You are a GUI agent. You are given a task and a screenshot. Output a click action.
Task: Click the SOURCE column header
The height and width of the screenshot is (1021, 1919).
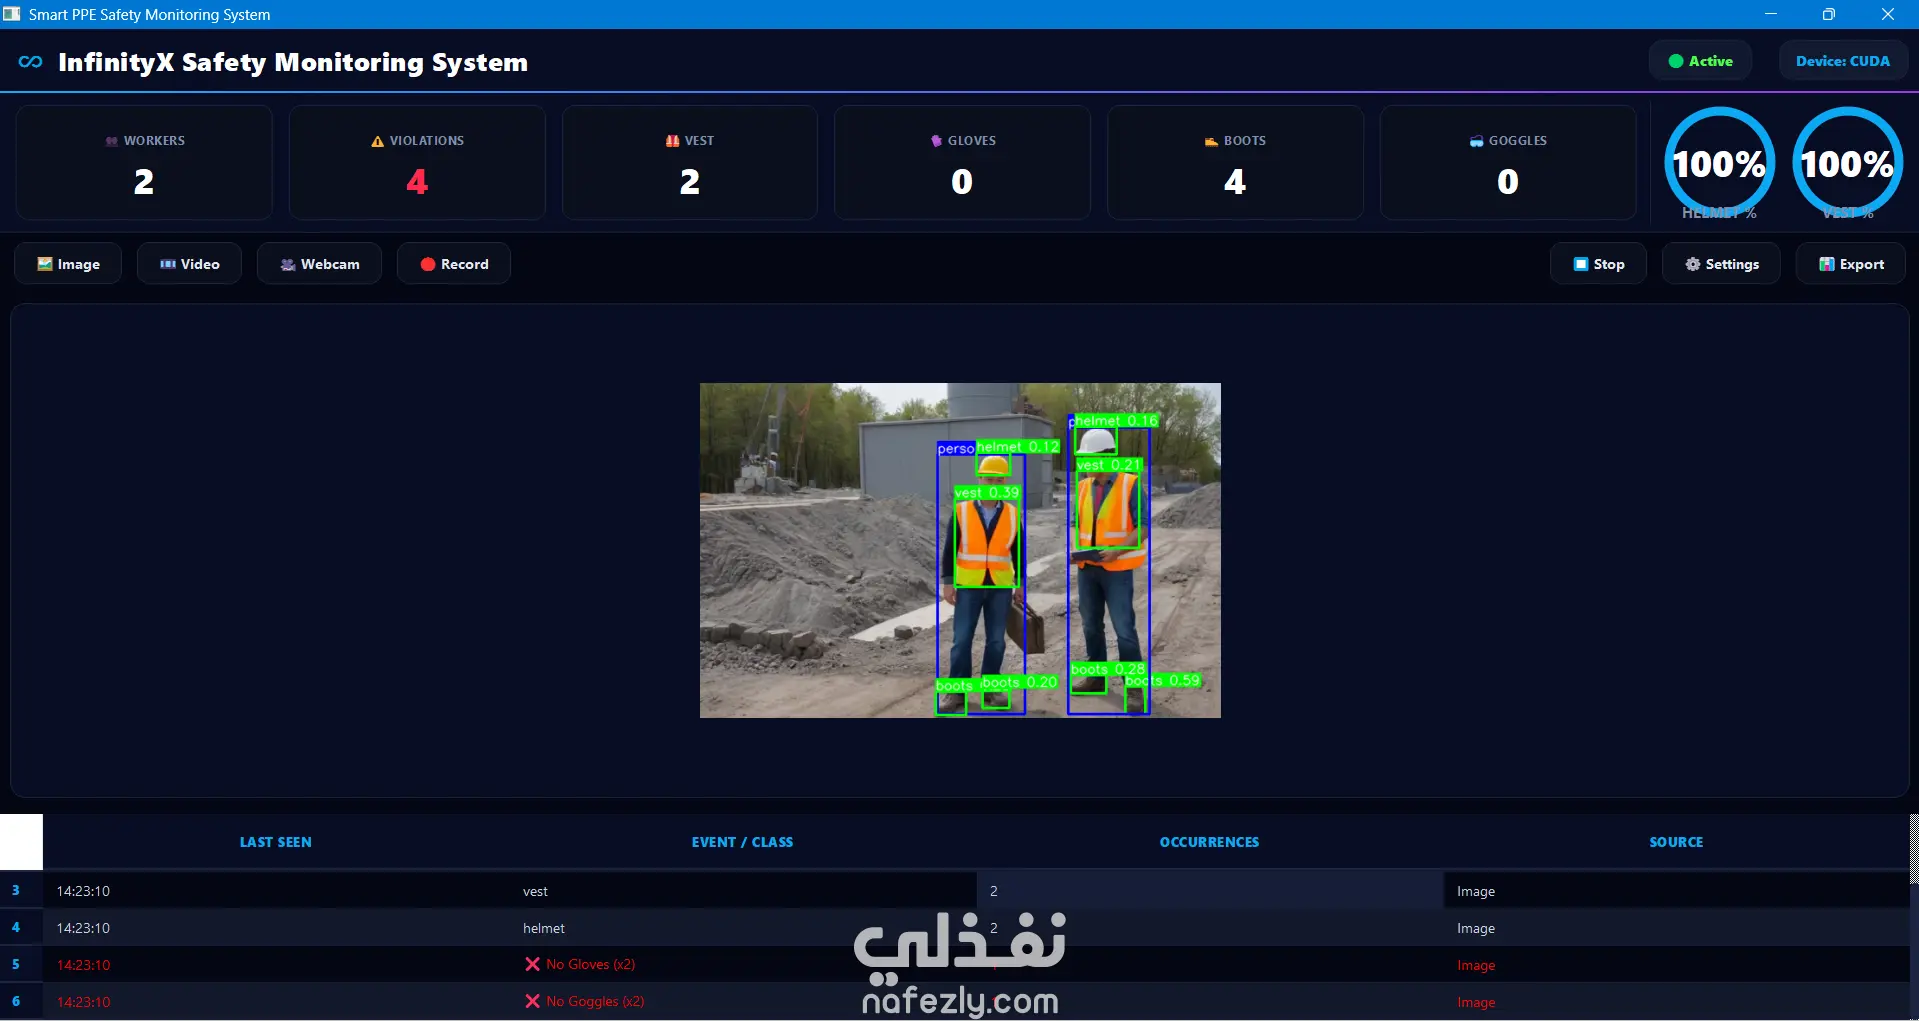tap(1676, 842)
